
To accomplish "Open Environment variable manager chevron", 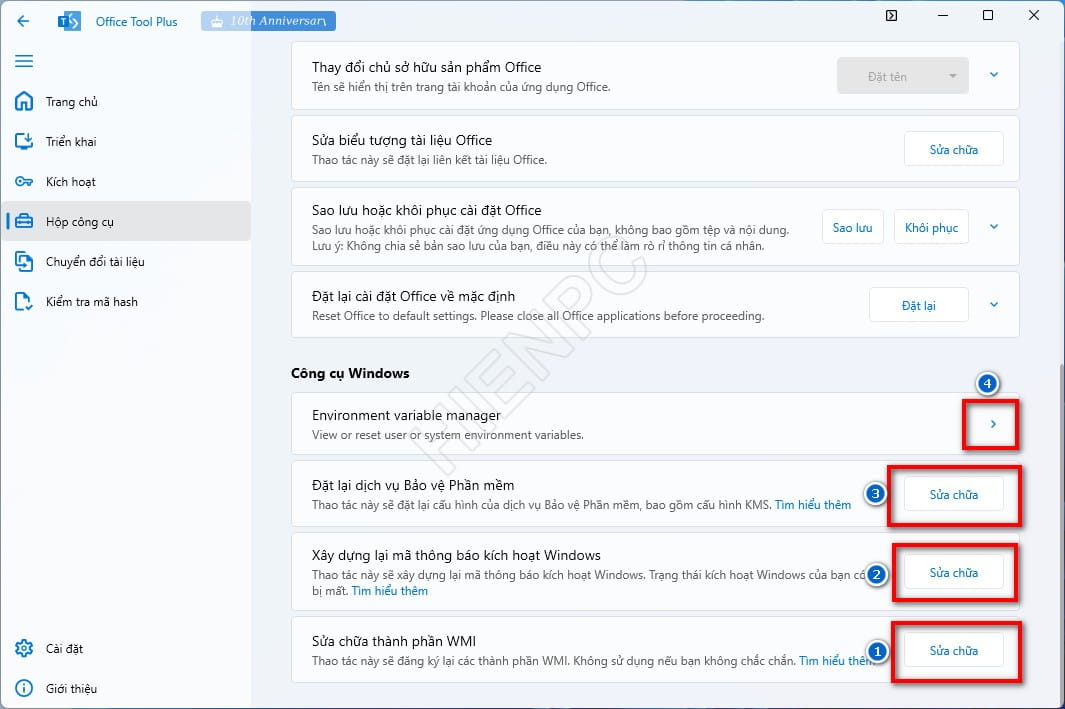I will 993,424.
